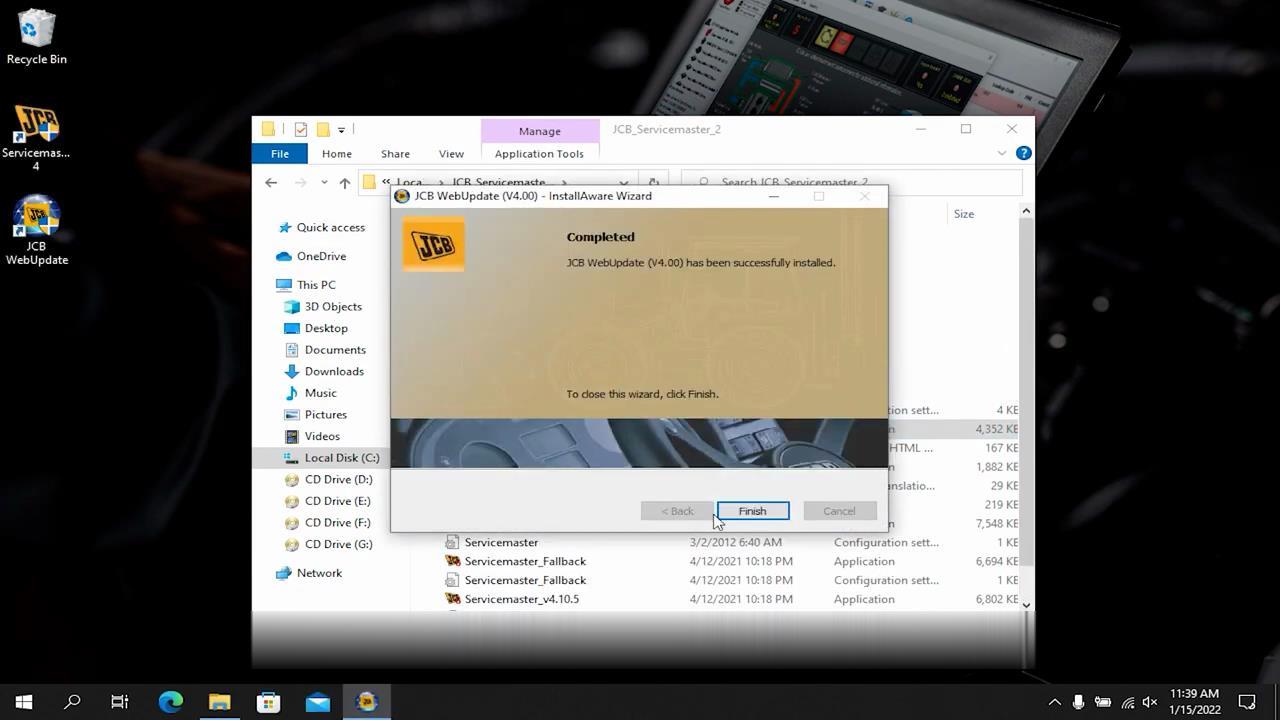Click the Manage contextual tab header

[539, 131]
